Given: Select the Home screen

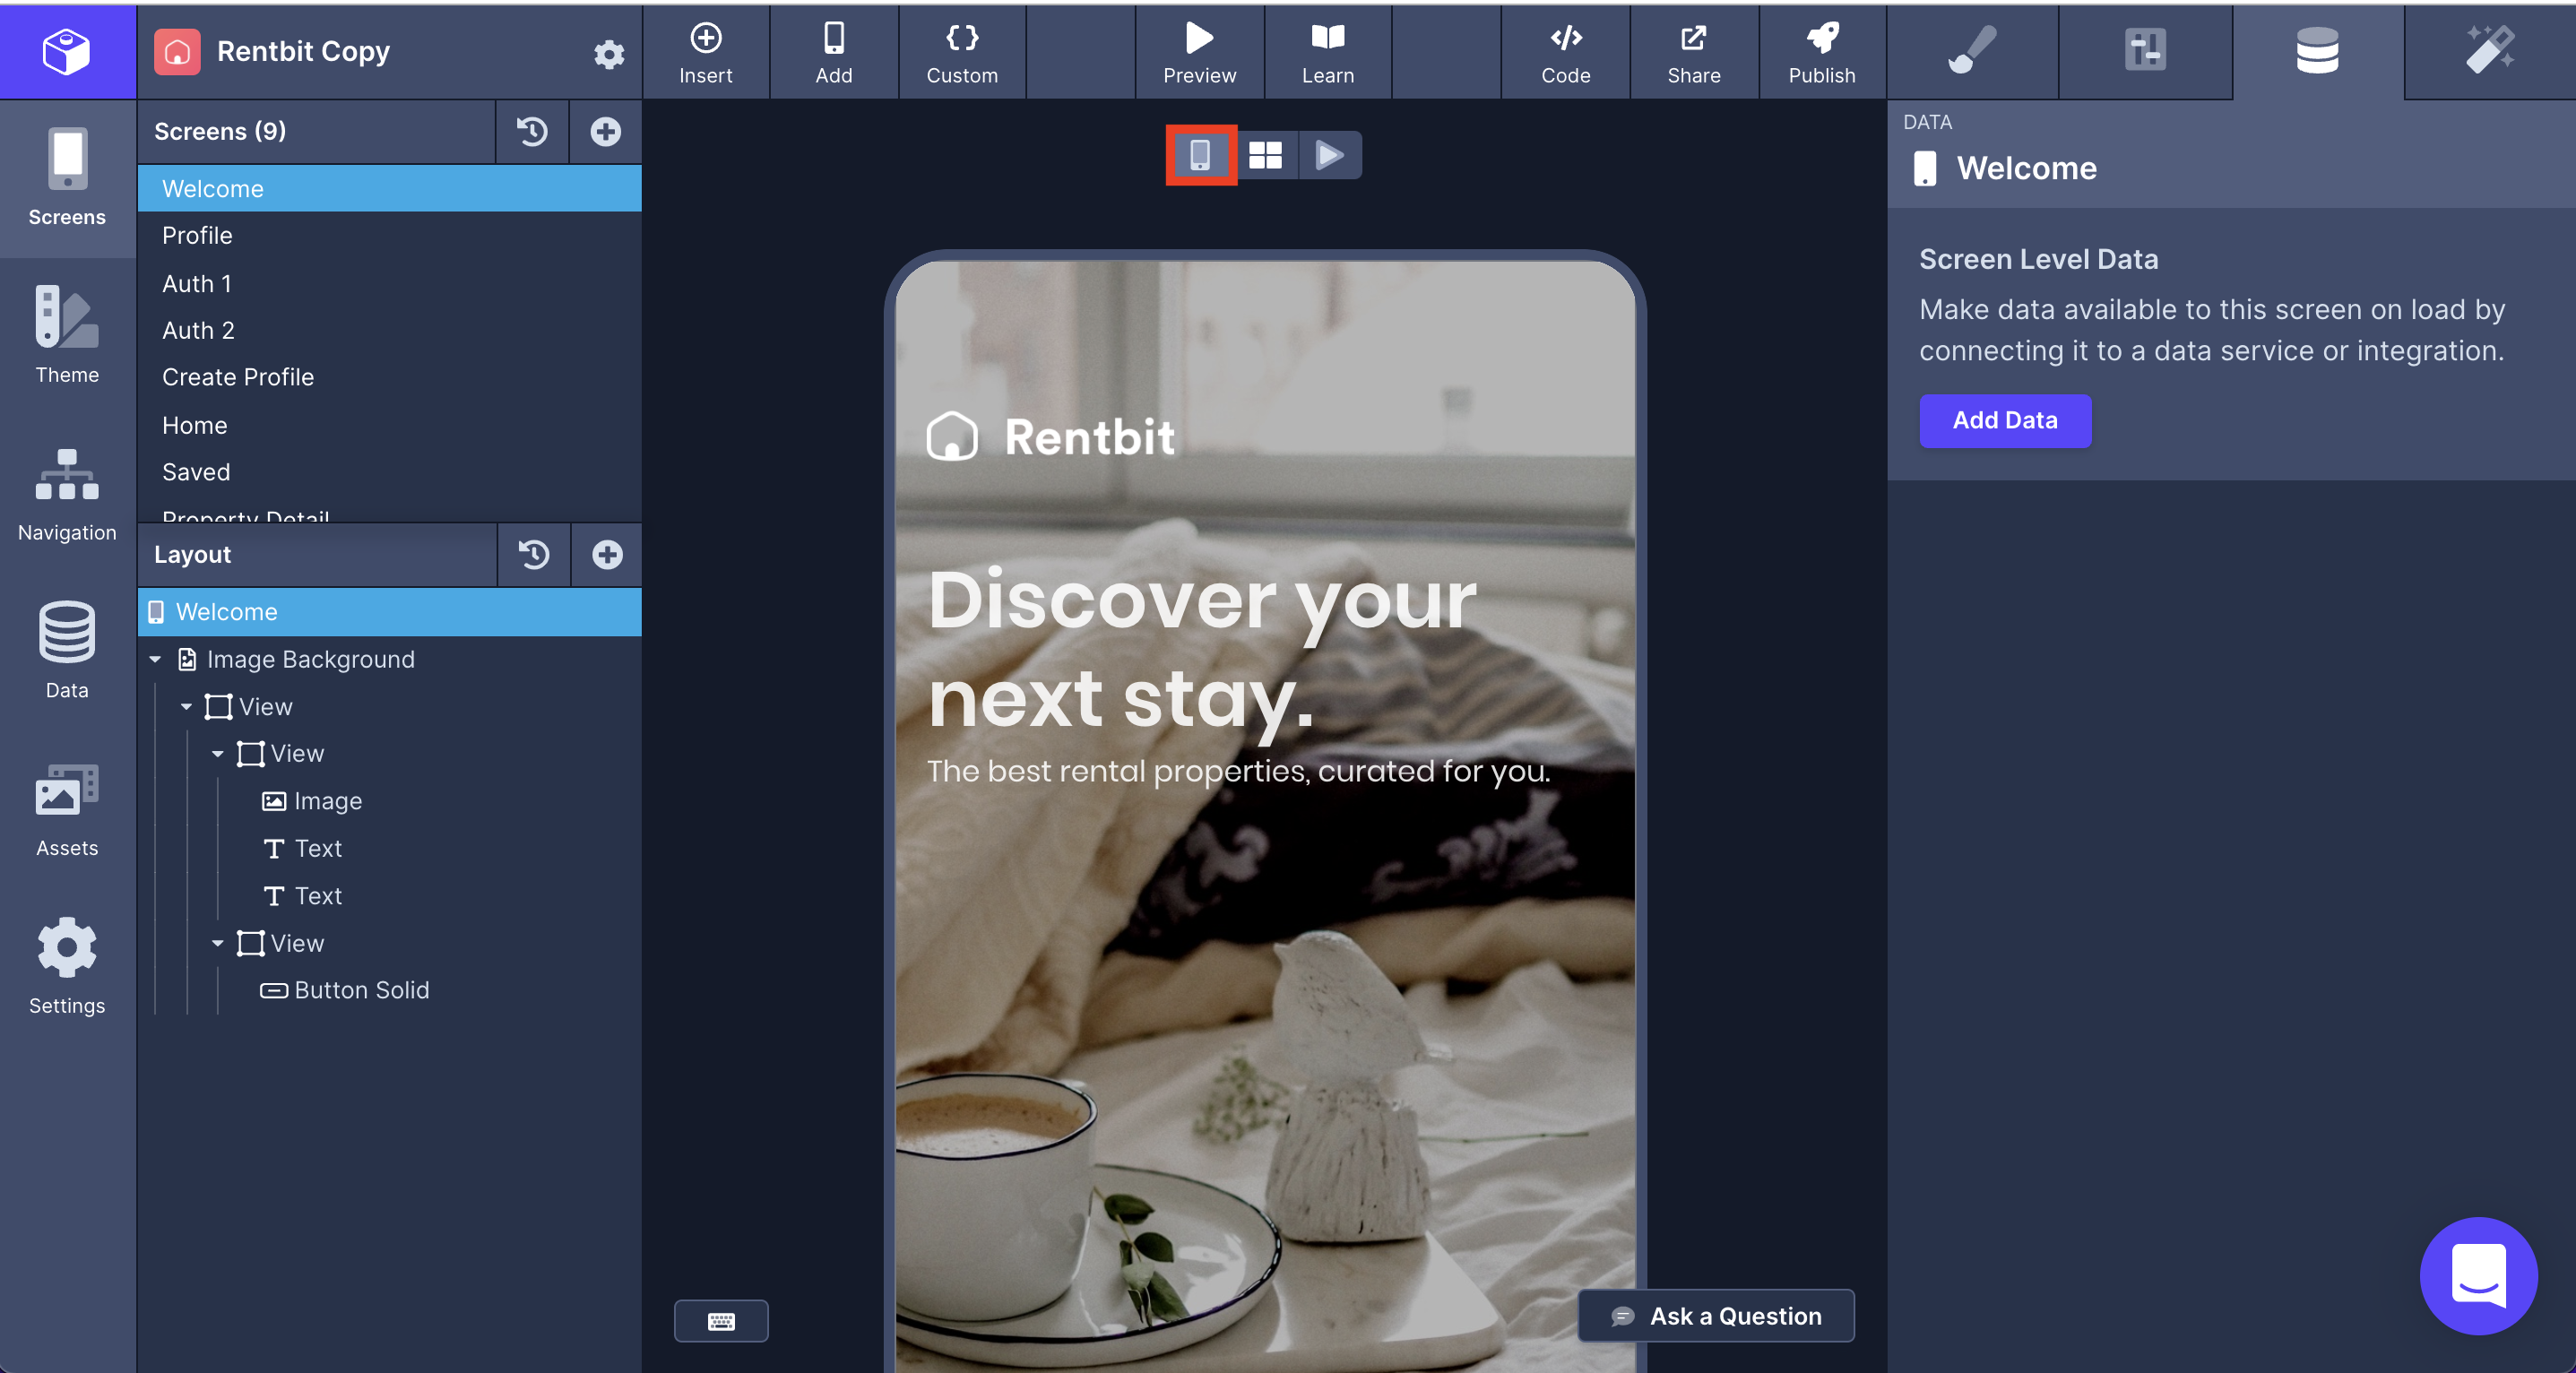Looking at the screenshot, I should pos(389,426).
